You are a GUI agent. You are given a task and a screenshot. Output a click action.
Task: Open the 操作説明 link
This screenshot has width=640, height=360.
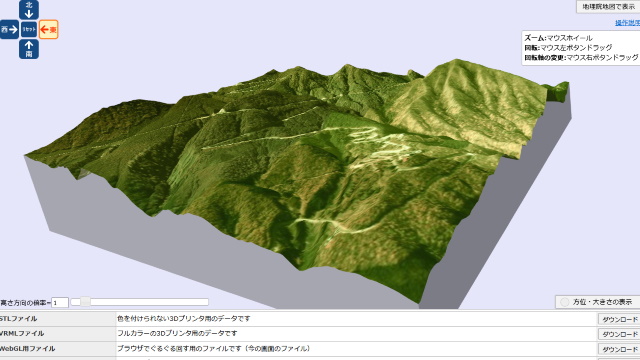628,23
